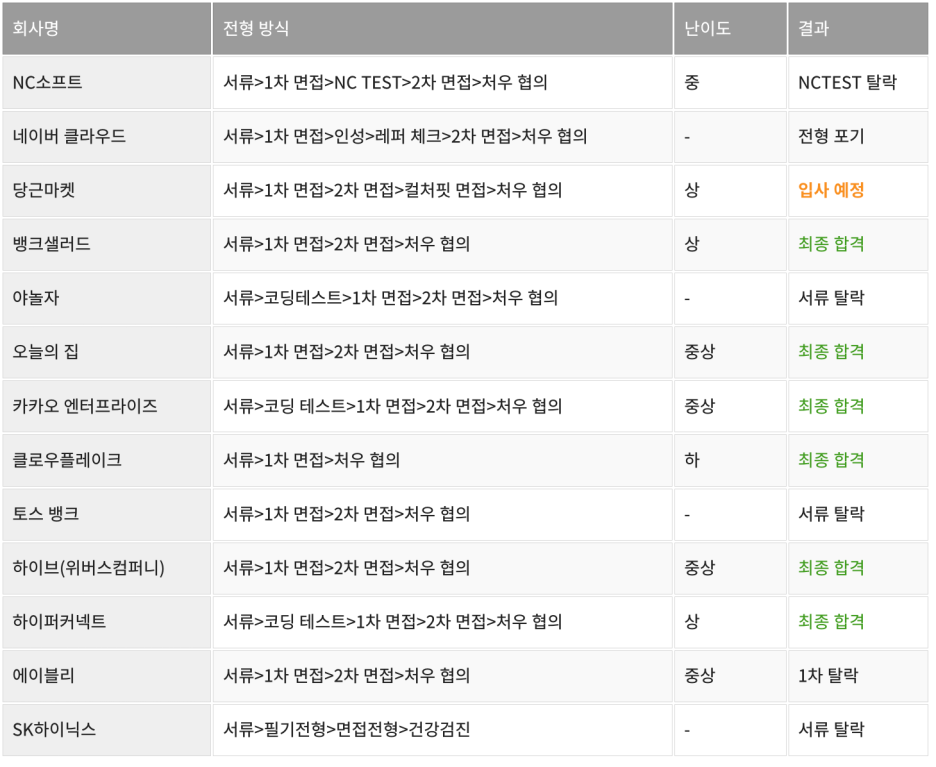936x767 pixels.
Task: Click the 상 difficulty cell for 뱅크샐러드
Action: coord(690,244)
